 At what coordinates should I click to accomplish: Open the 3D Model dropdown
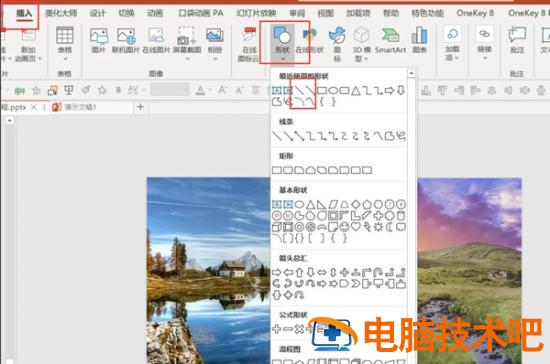click(x=361, y=43)
